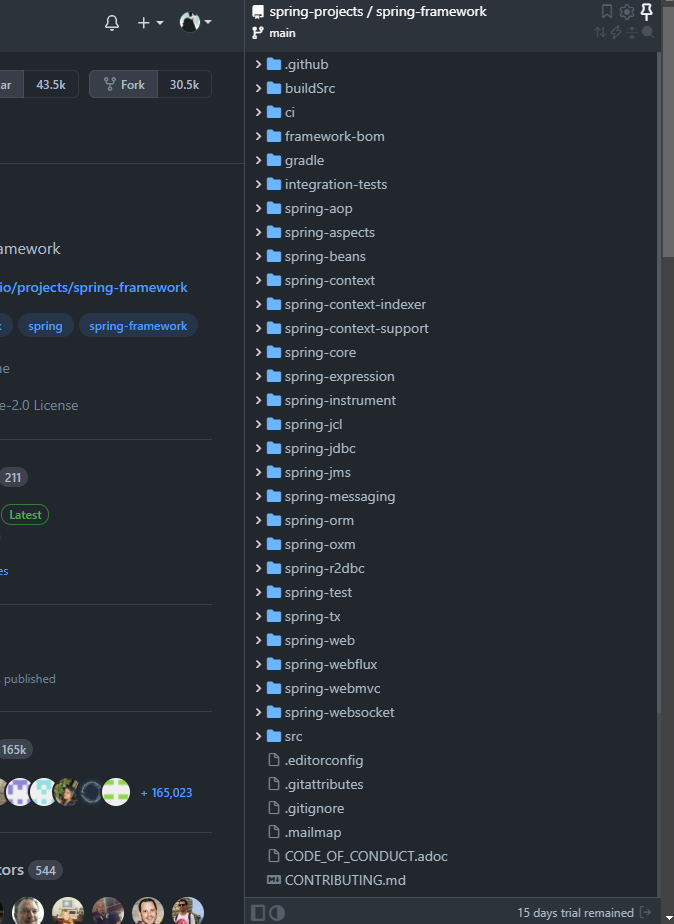674x924 pixels.
Task: Open the + 165,023 dependents link
Action: (167, 793)
